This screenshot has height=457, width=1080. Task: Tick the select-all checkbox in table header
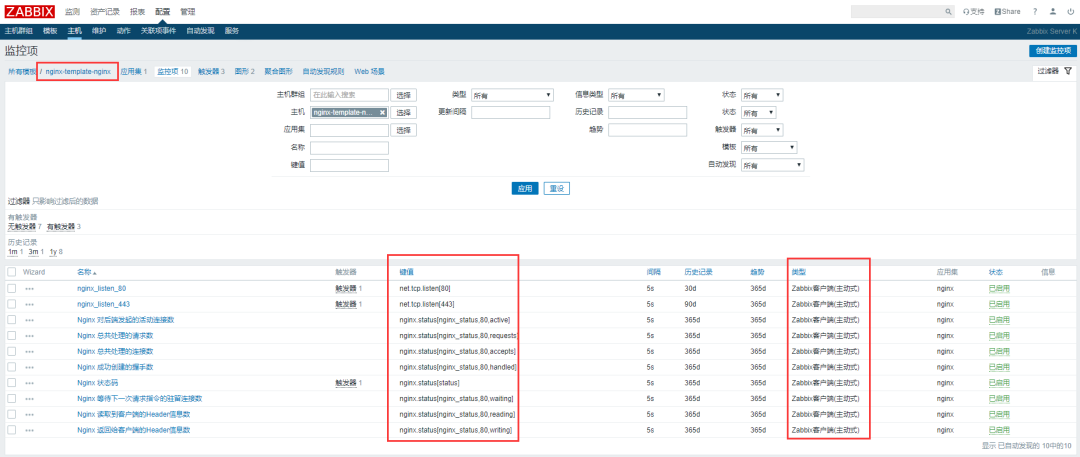pyautogui.click(x=12, y=272)
